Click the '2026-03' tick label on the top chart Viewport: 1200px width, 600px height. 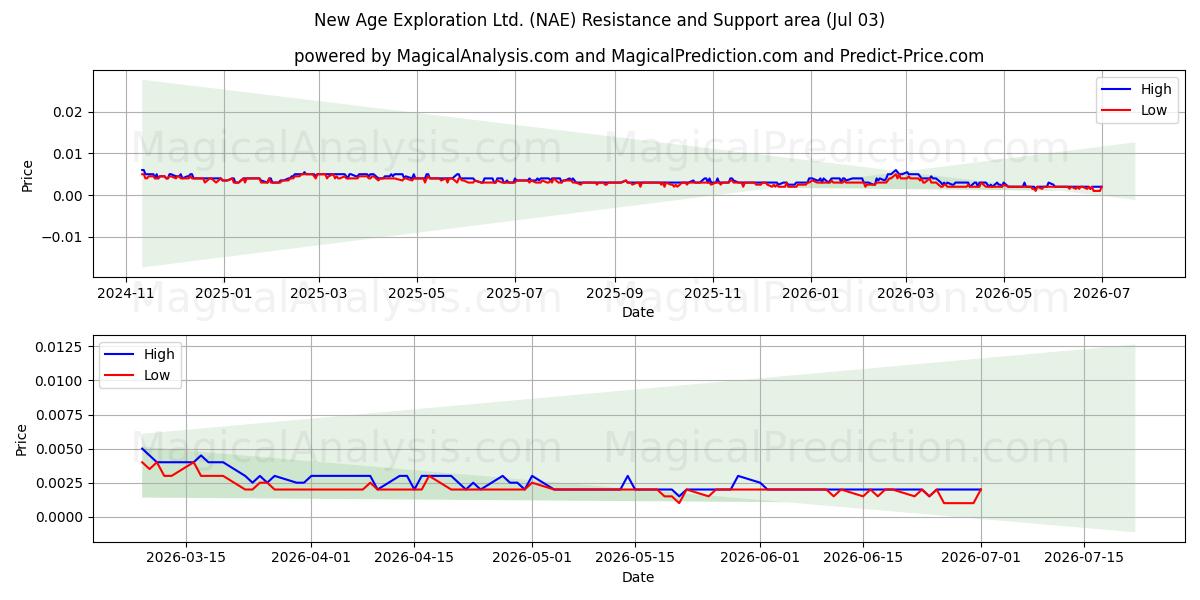(906, 293)
